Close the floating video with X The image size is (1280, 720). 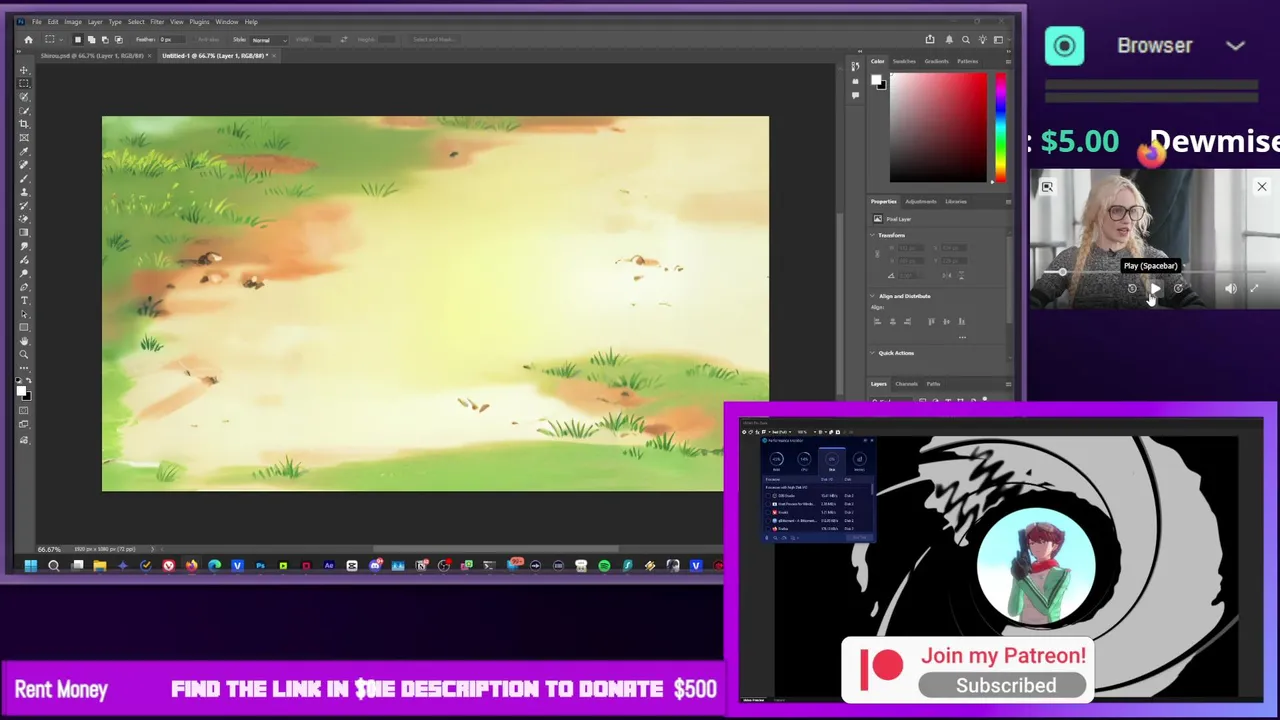[1262, 187]
